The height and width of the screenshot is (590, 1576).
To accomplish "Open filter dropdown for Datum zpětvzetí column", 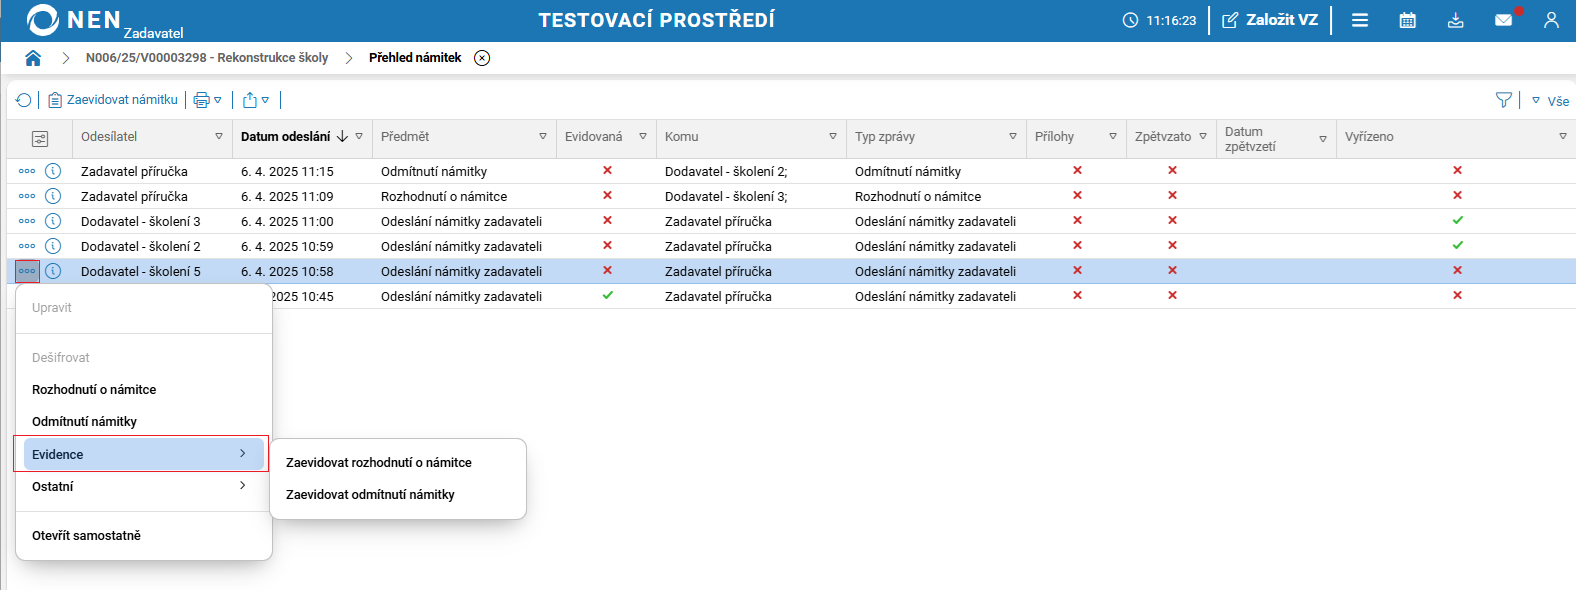I will pyautogui.click(x=1323, y=139).
